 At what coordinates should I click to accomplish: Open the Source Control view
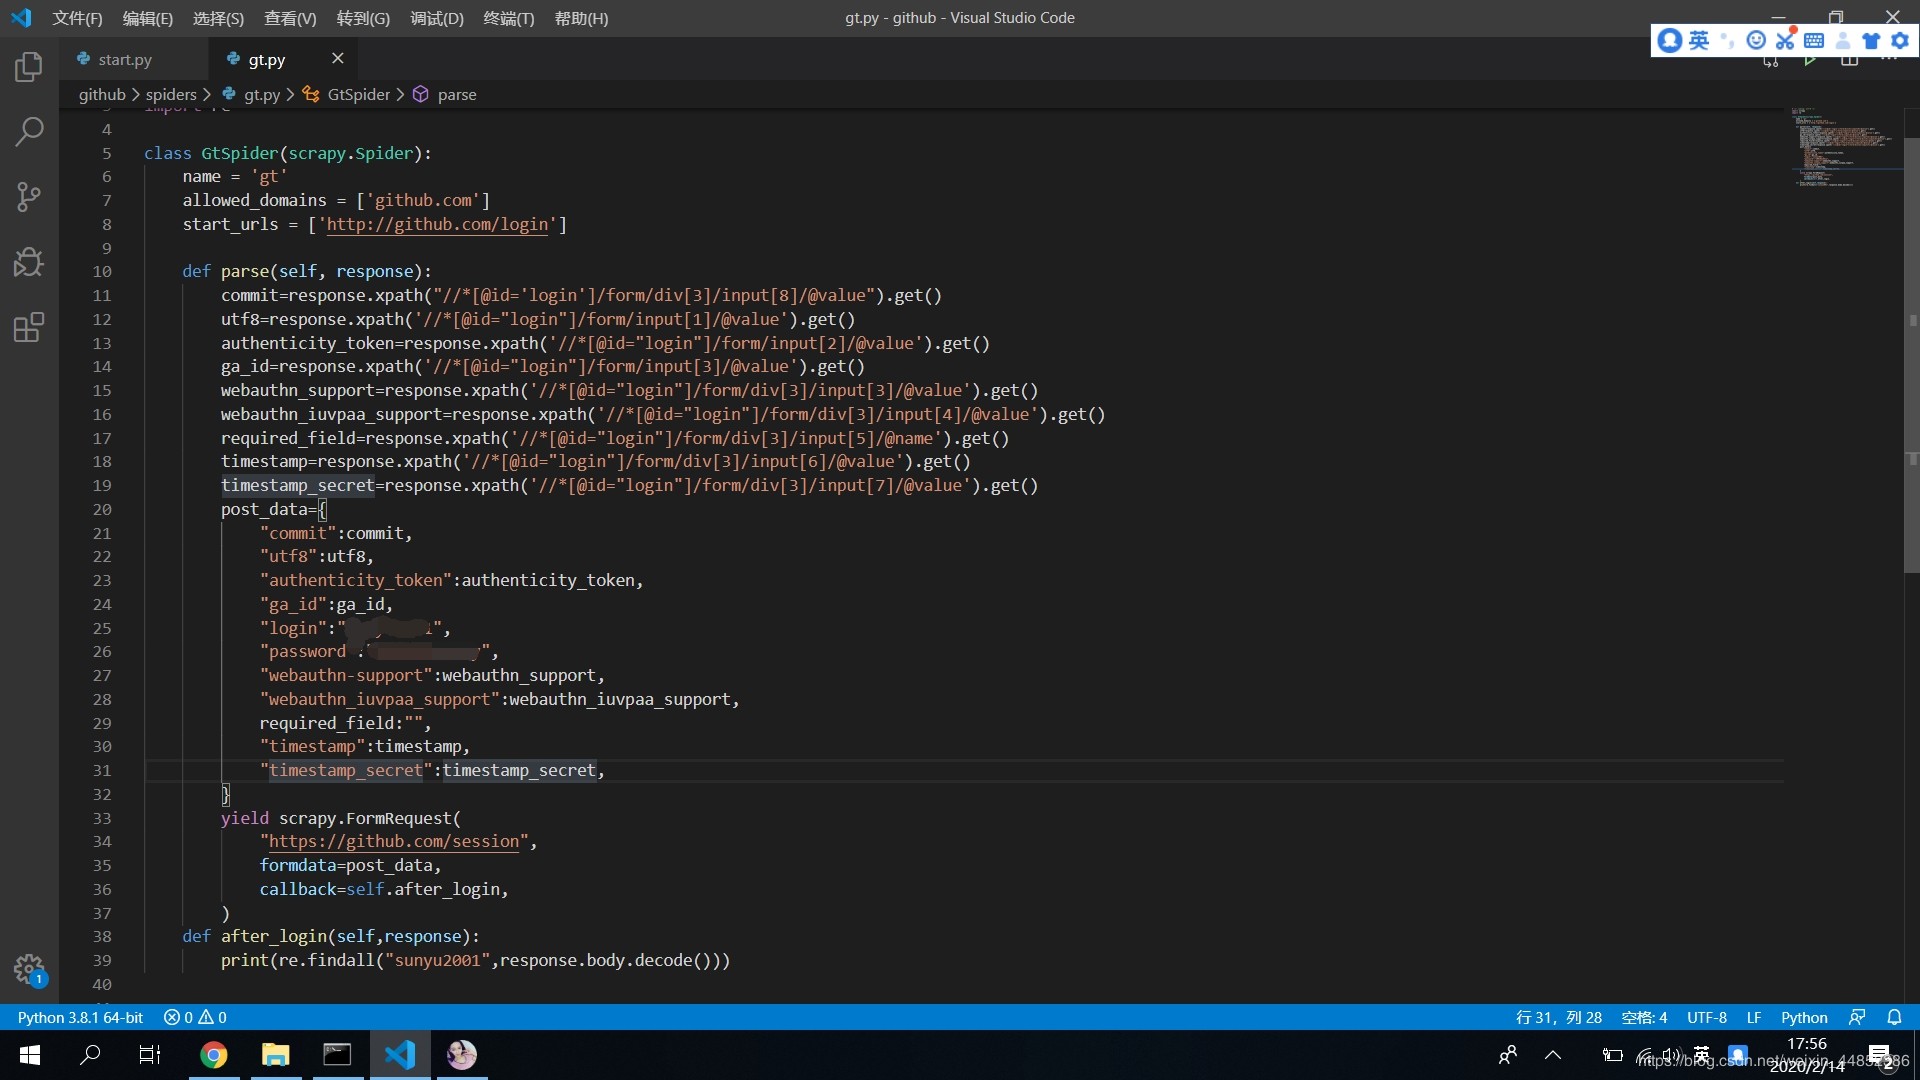[x=29, y=197]
